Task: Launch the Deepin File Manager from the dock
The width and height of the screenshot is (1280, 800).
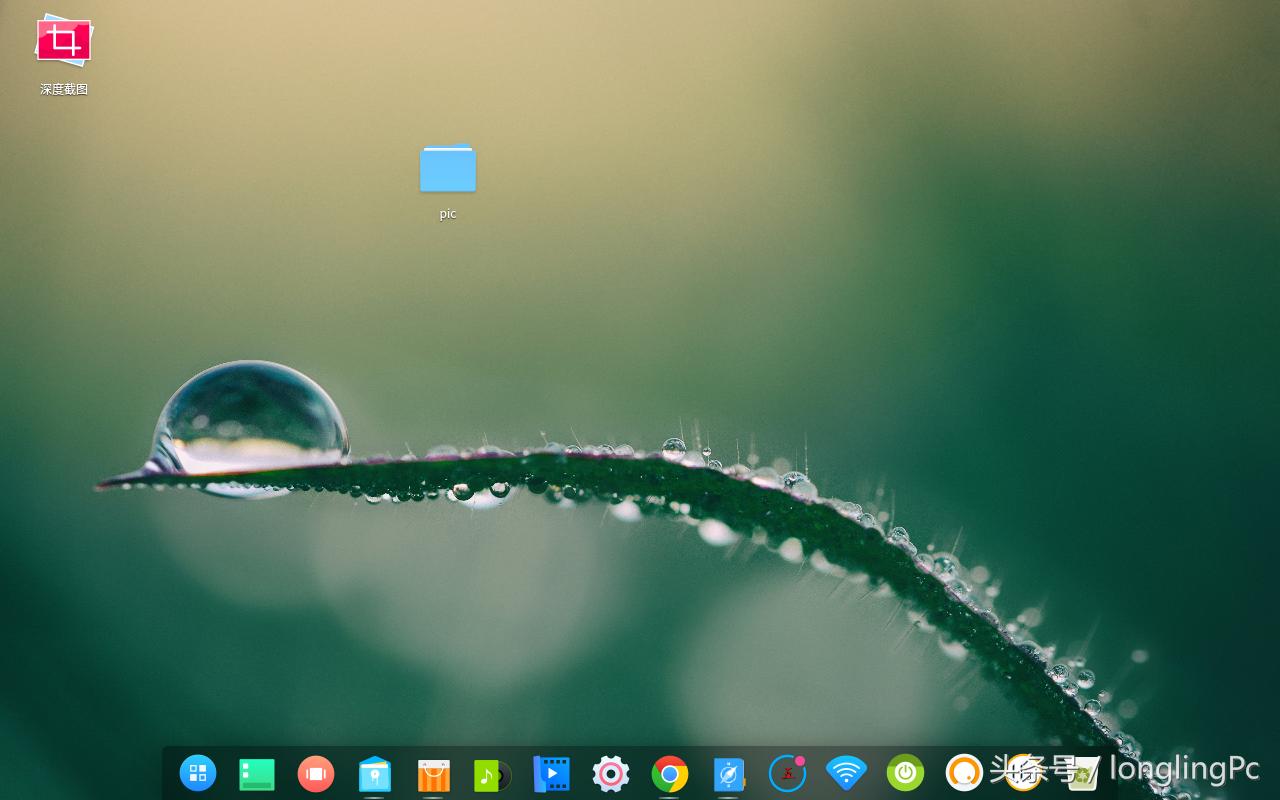Action: click(375, 773)
